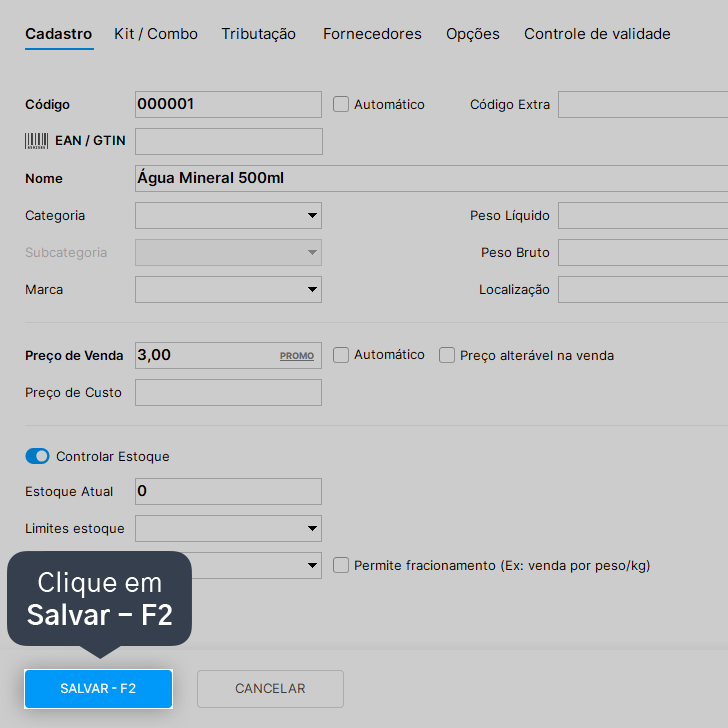Click the Preço de Venda field with 3,00
Screen dimensions: 728x728
coord(228,356)
